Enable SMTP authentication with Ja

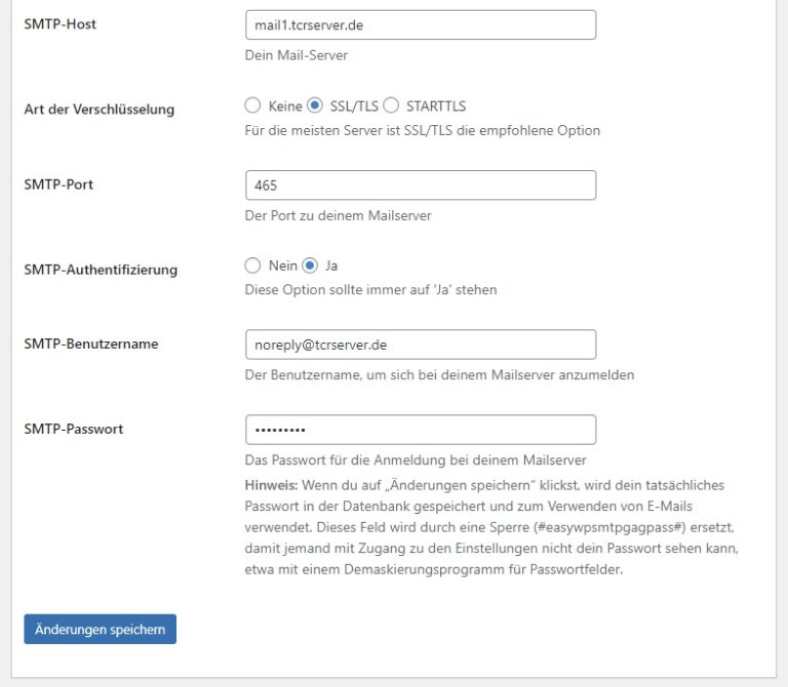coord(310,266)
